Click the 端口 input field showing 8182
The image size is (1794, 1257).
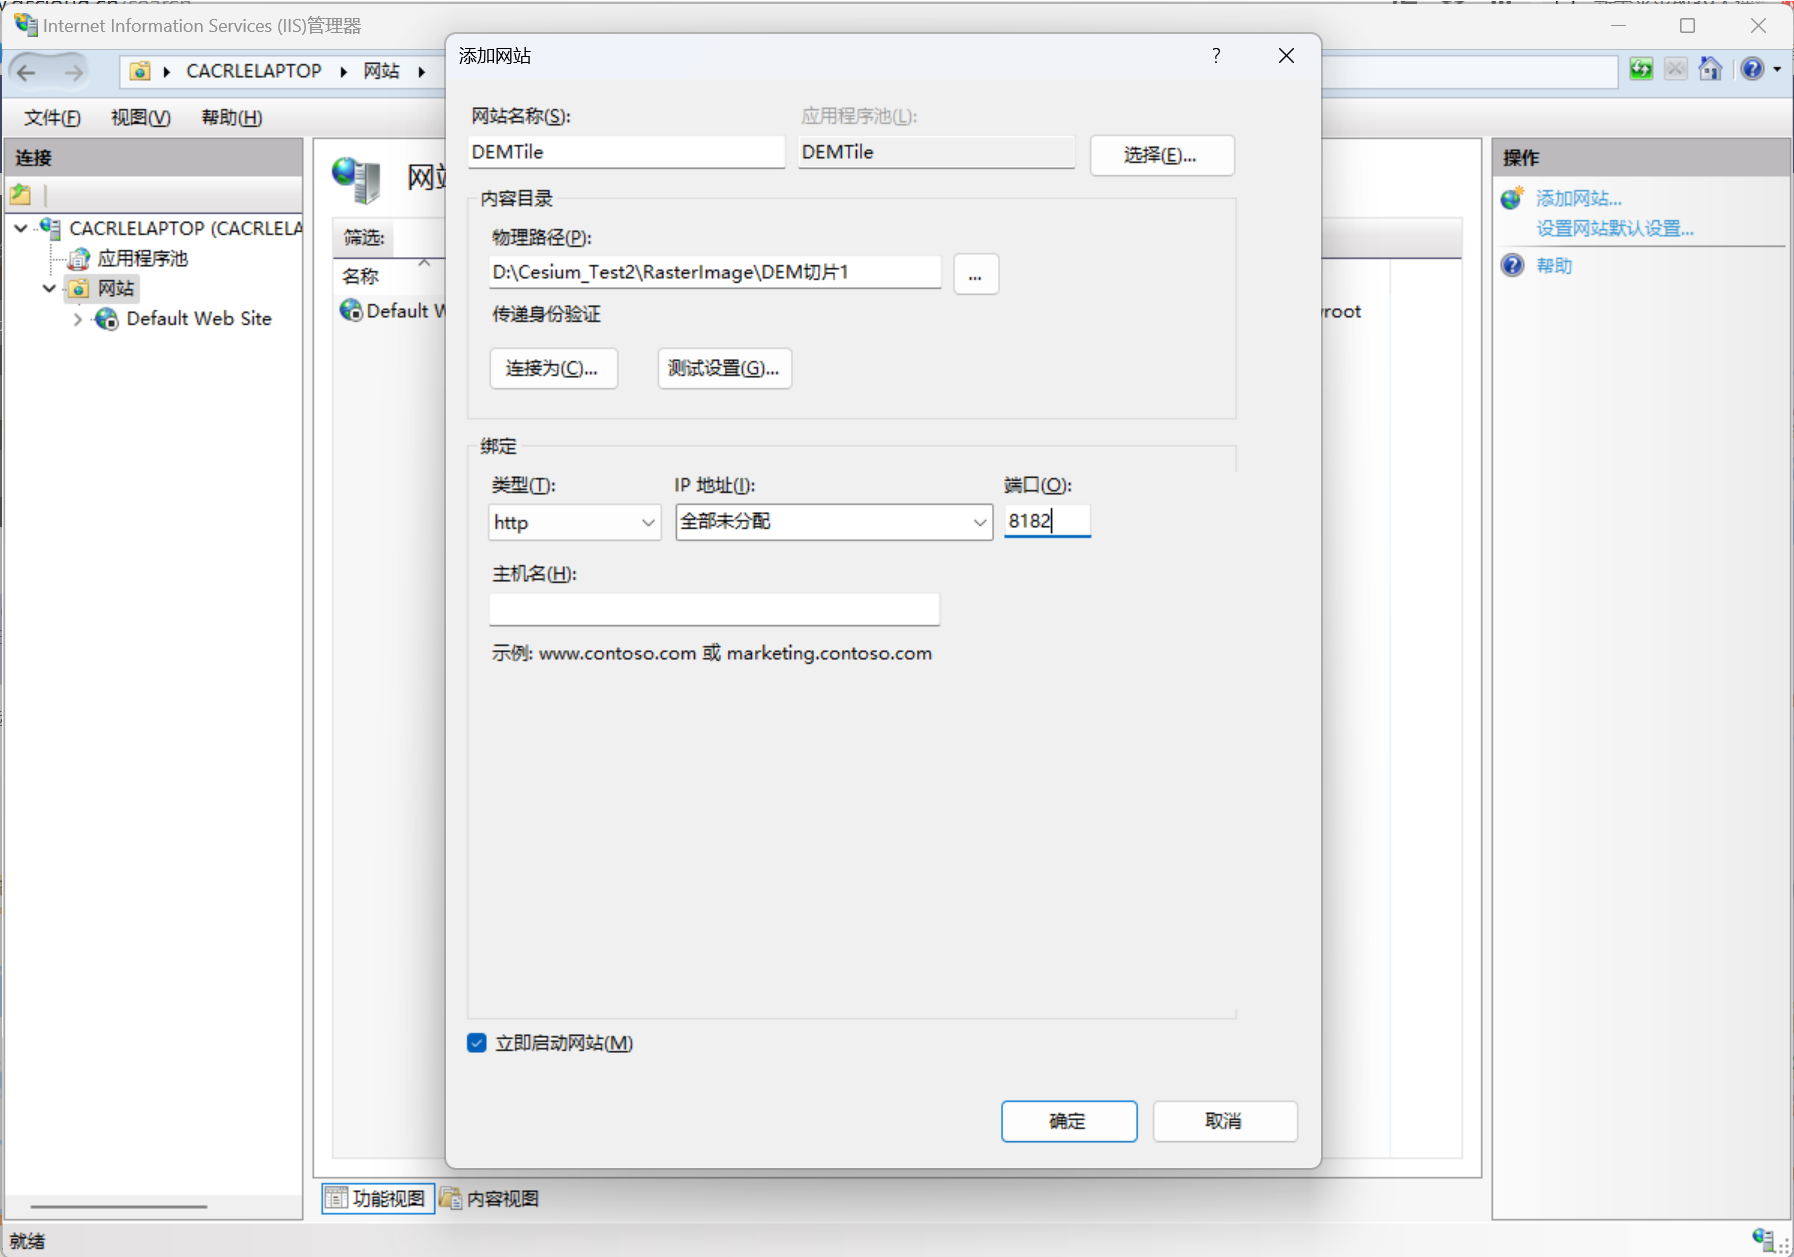(x=1047, y=521)
